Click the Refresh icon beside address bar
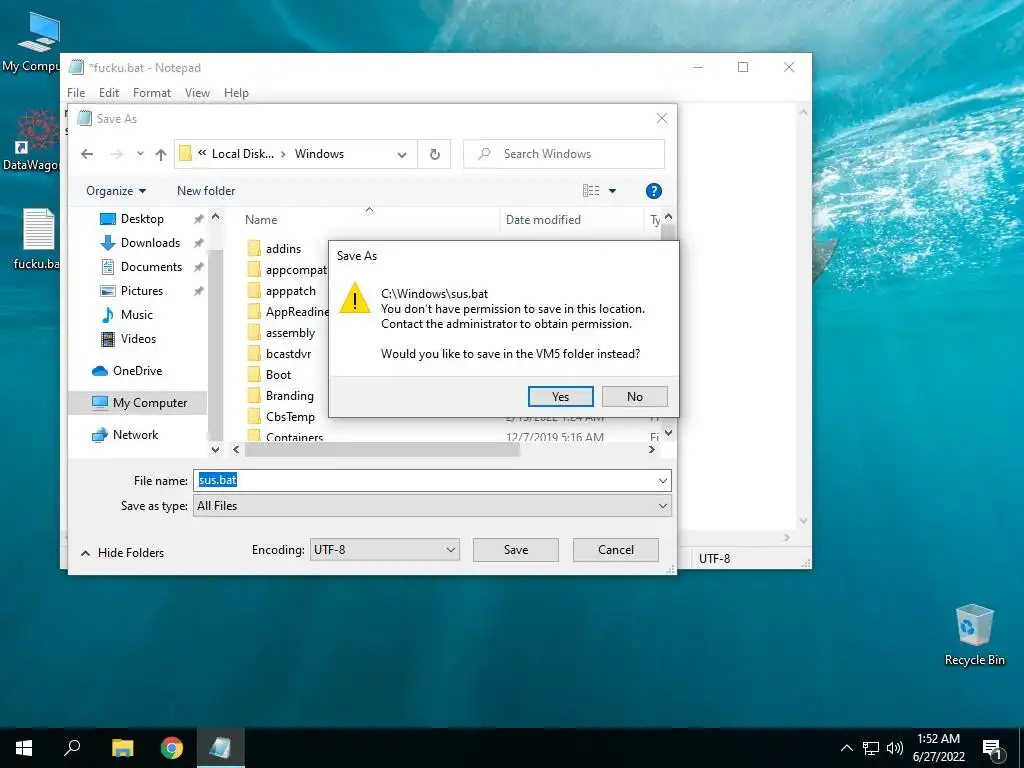The image size is (1024, 768). point(434,154)
